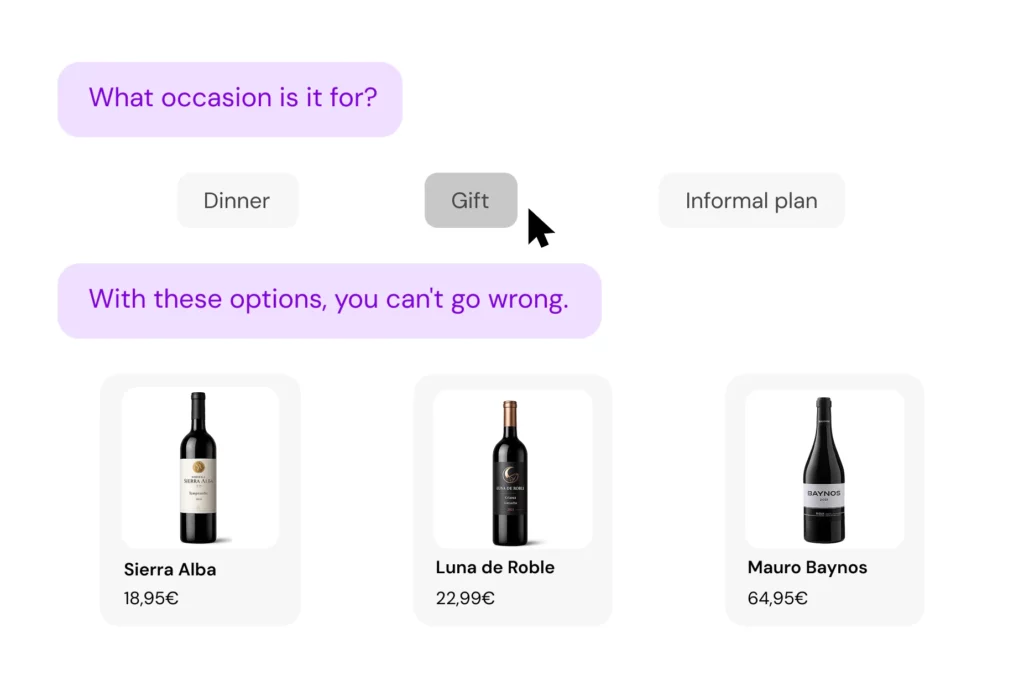Select the Dinner occasion option
Image resolution: width=1024 pixels, height=675 pixels.
click(x=237, y=200)
